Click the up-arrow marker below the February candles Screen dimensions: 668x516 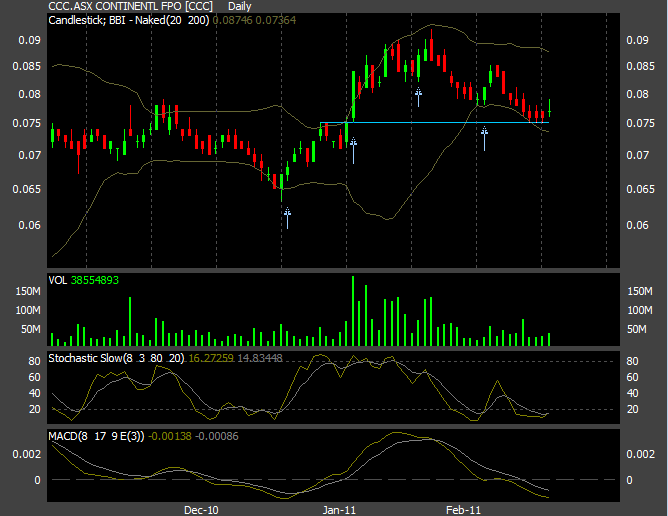click(x=484, y=138)
